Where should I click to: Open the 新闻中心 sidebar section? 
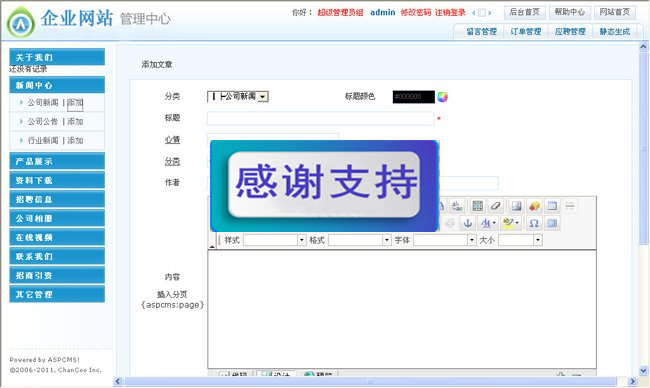pyautogui.click(x=57, y=85)
